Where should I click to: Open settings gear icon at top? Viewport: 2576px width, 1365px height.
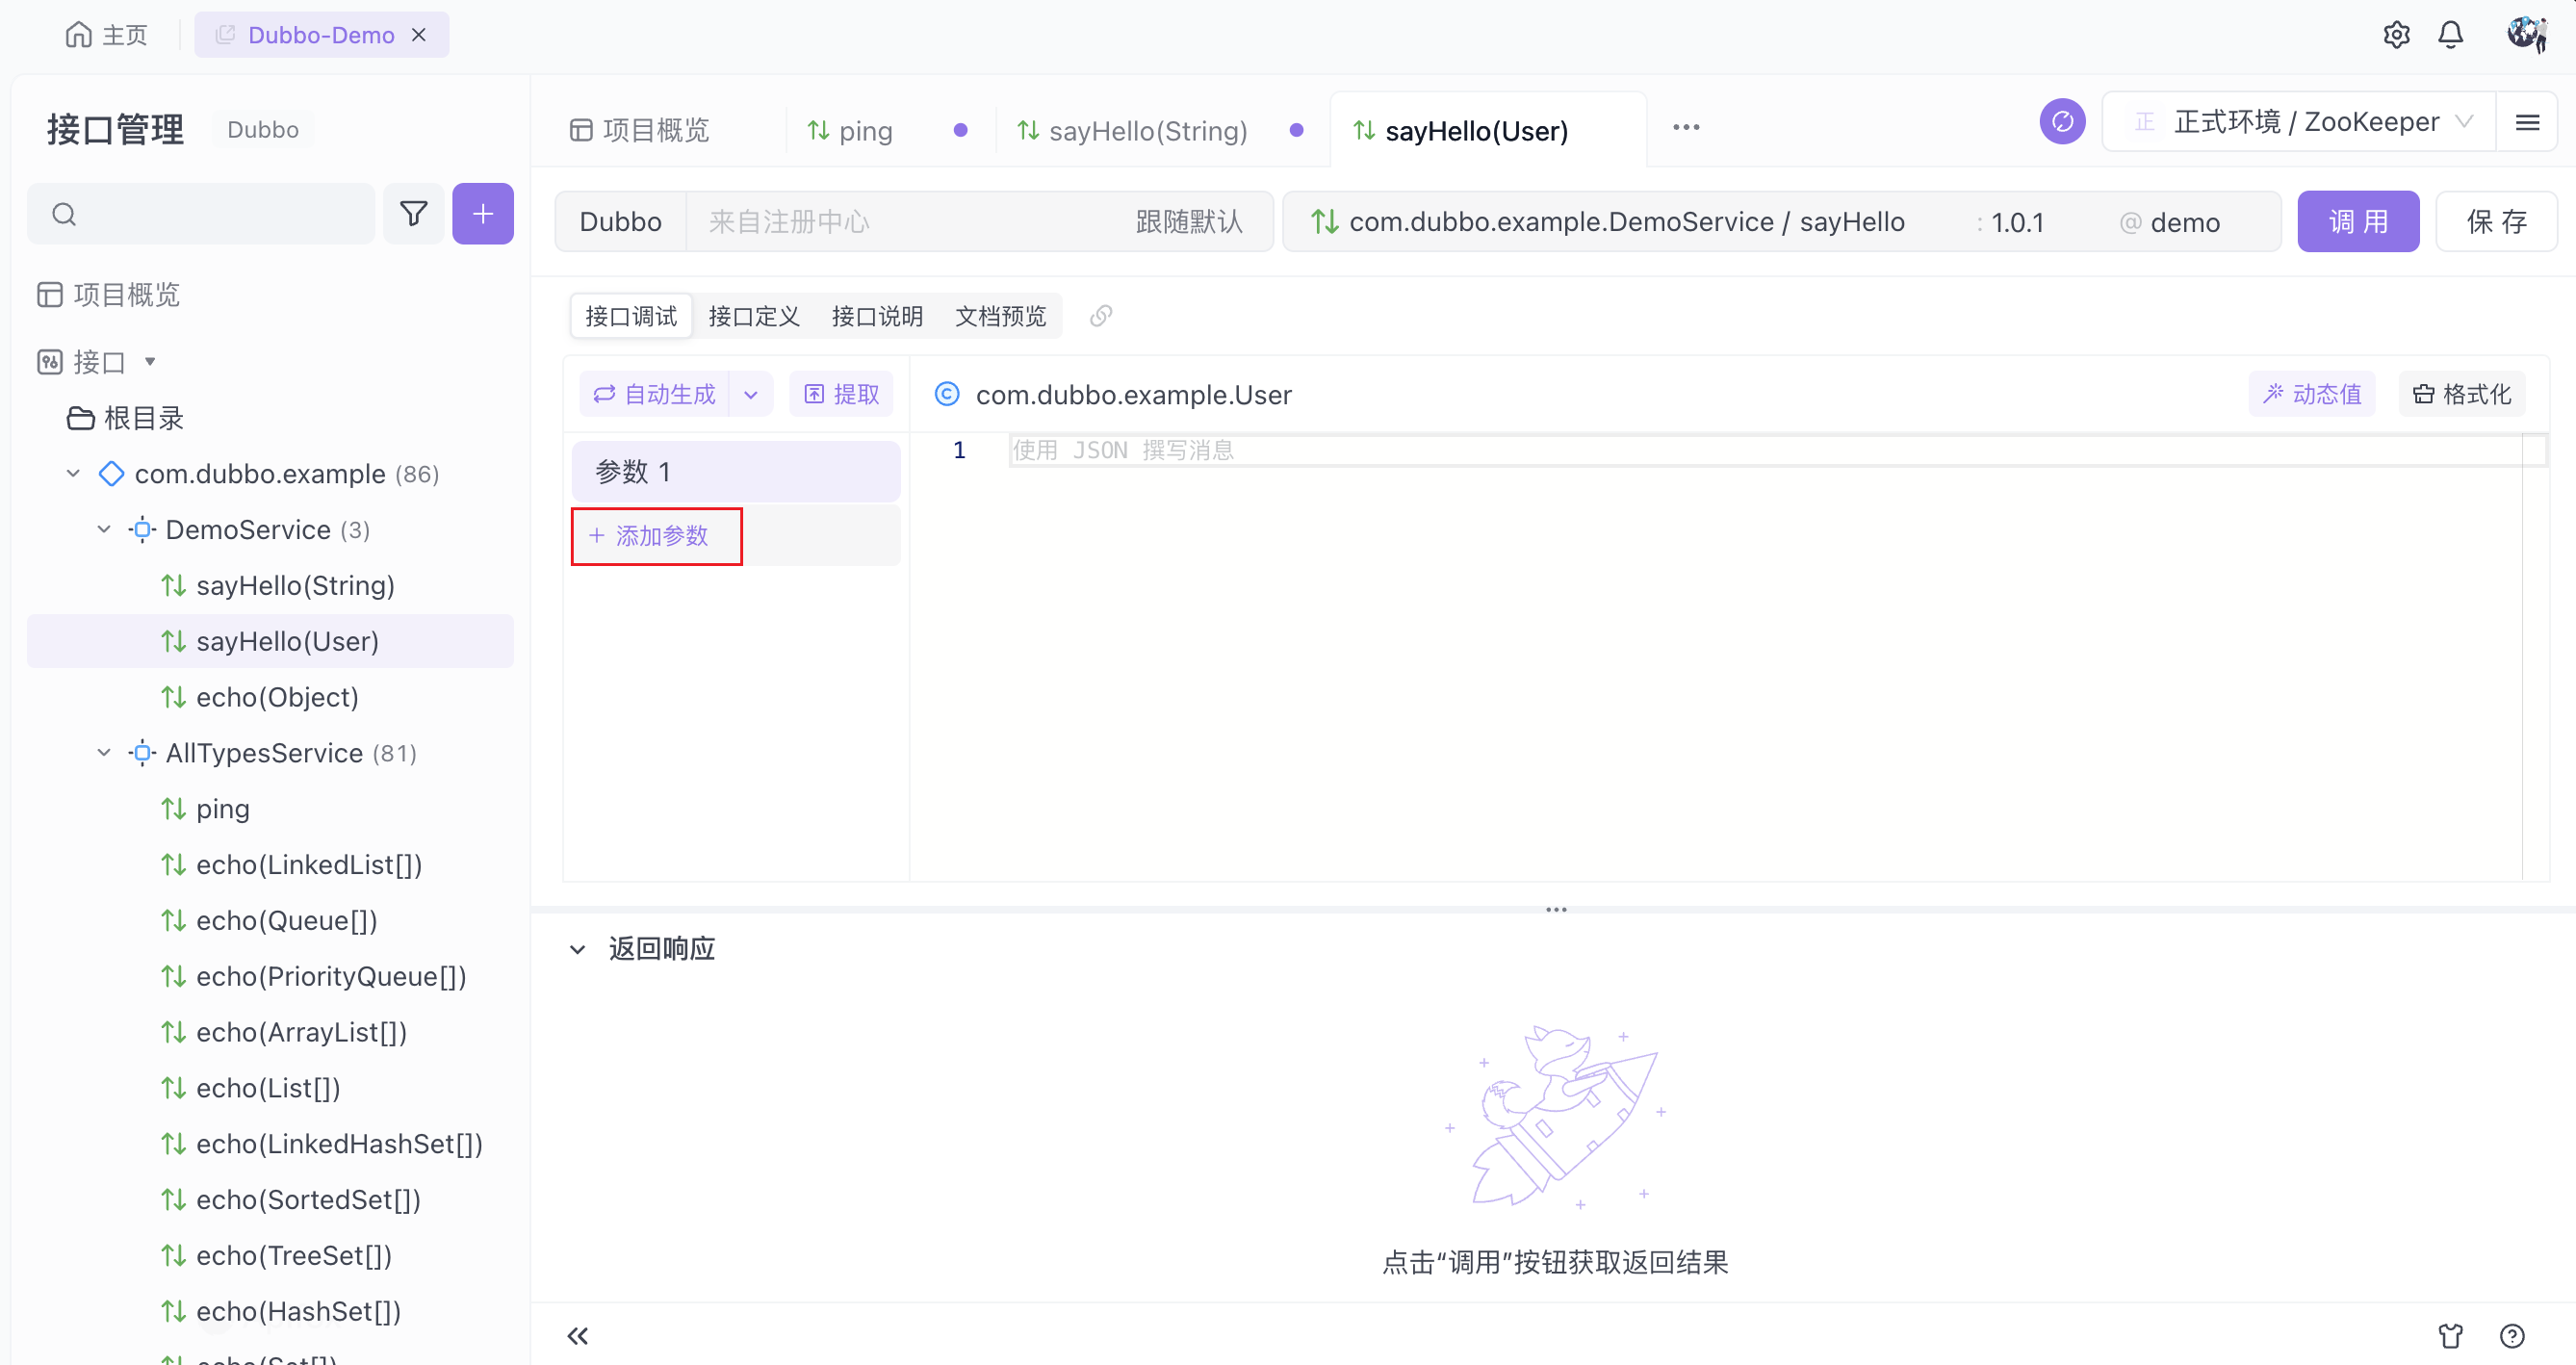[2396, 35]
